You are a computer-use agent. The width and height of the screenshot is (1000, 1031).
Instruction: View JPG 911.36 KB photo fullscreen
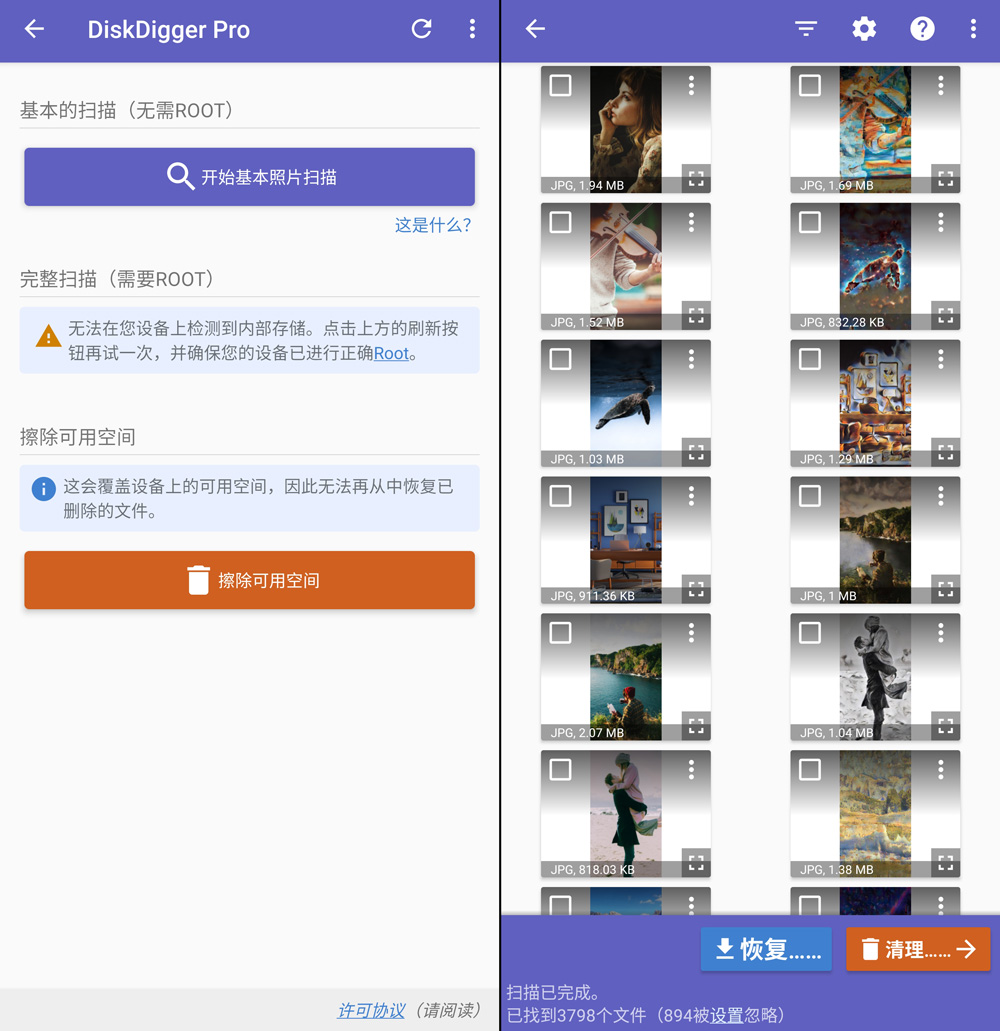click(696, 588)
